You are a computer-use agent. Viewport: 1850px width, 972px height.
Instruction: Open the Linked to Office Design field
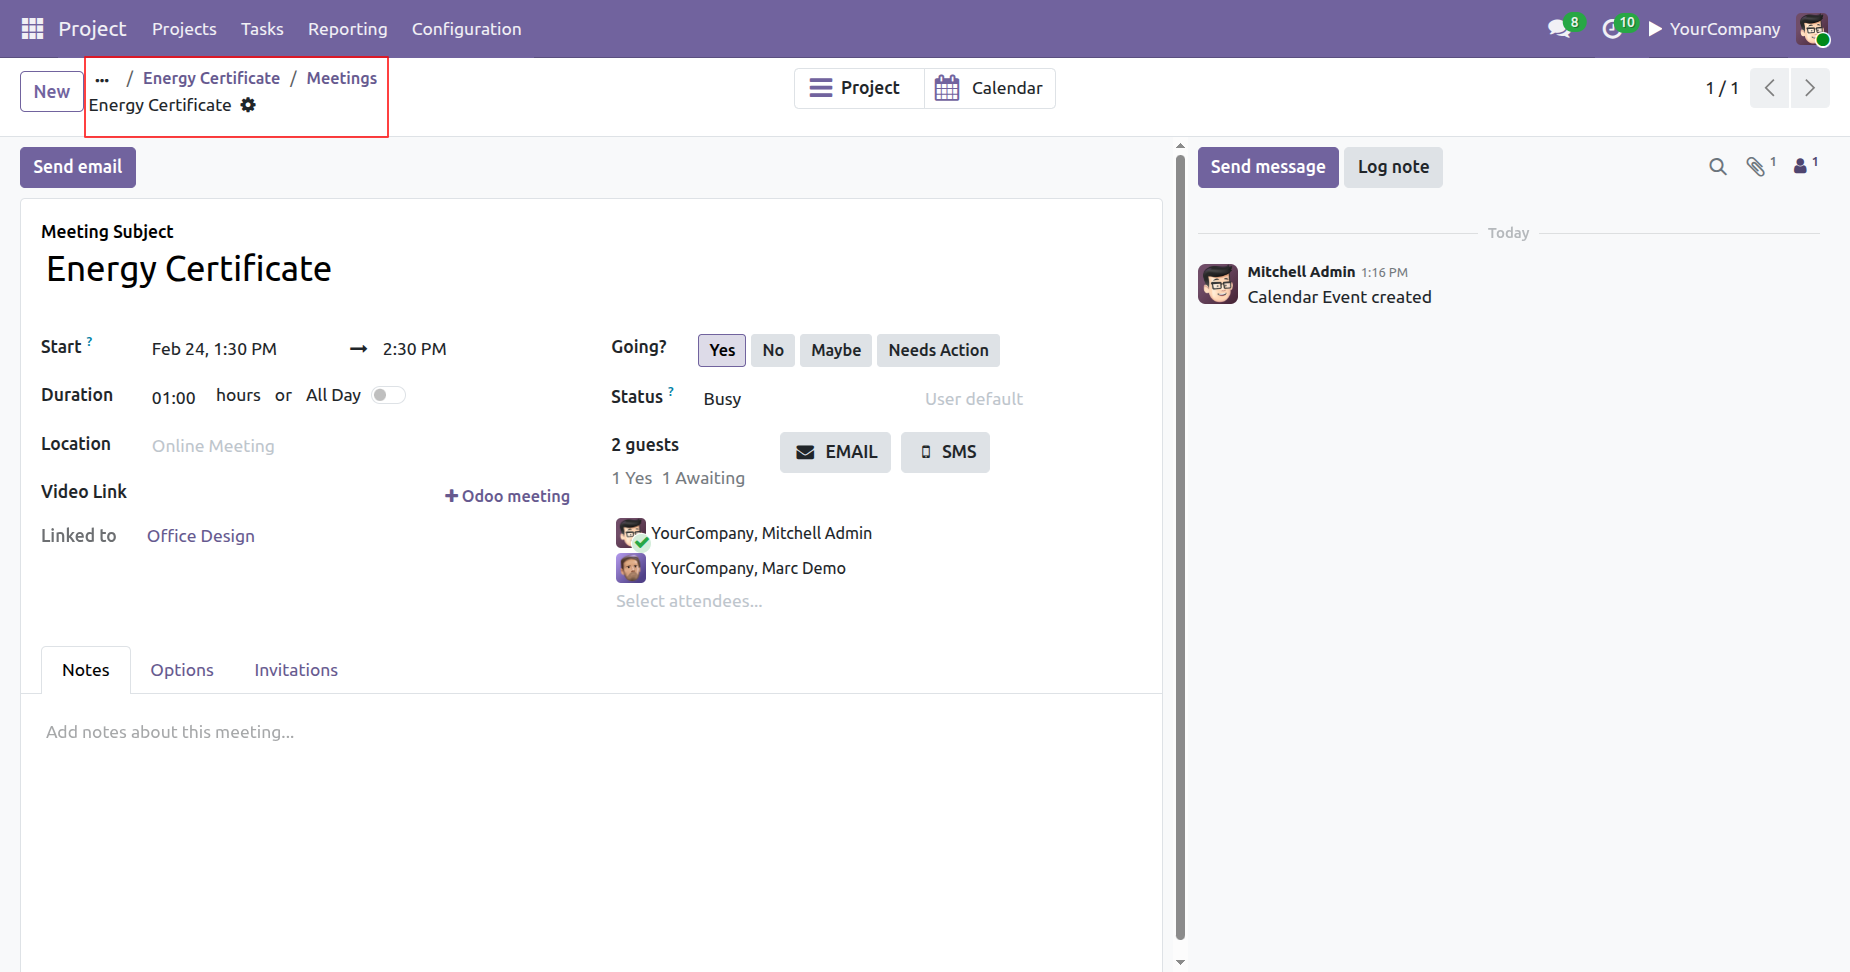click(201, 536)
